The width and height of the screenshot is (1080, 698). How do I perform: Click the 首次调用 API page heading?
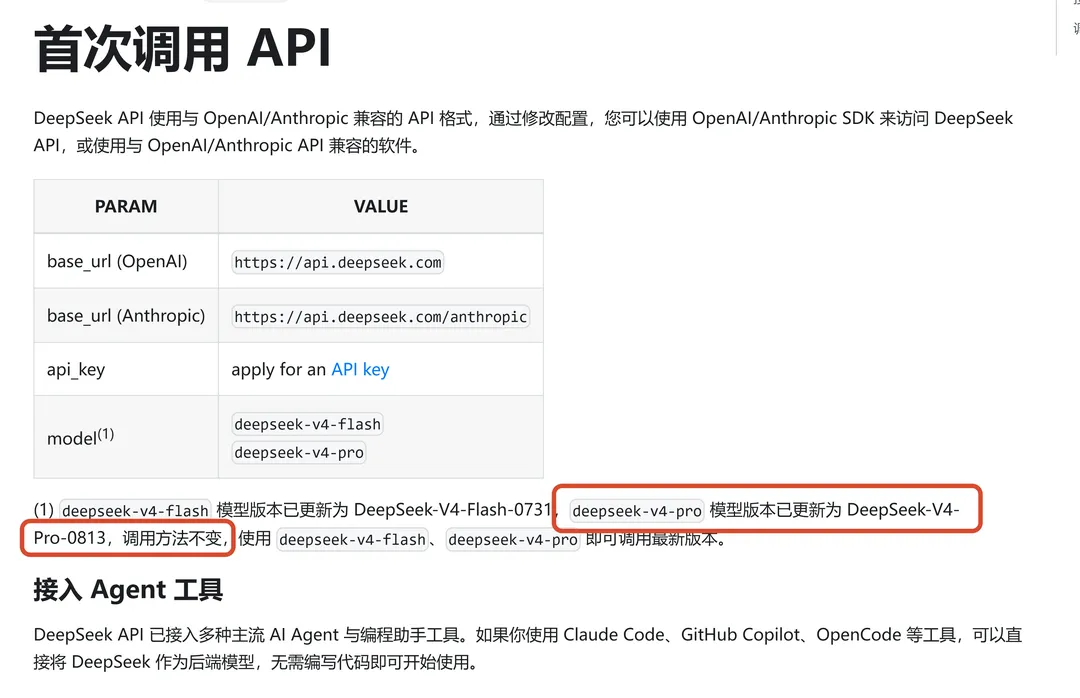(x=183, y=48)
